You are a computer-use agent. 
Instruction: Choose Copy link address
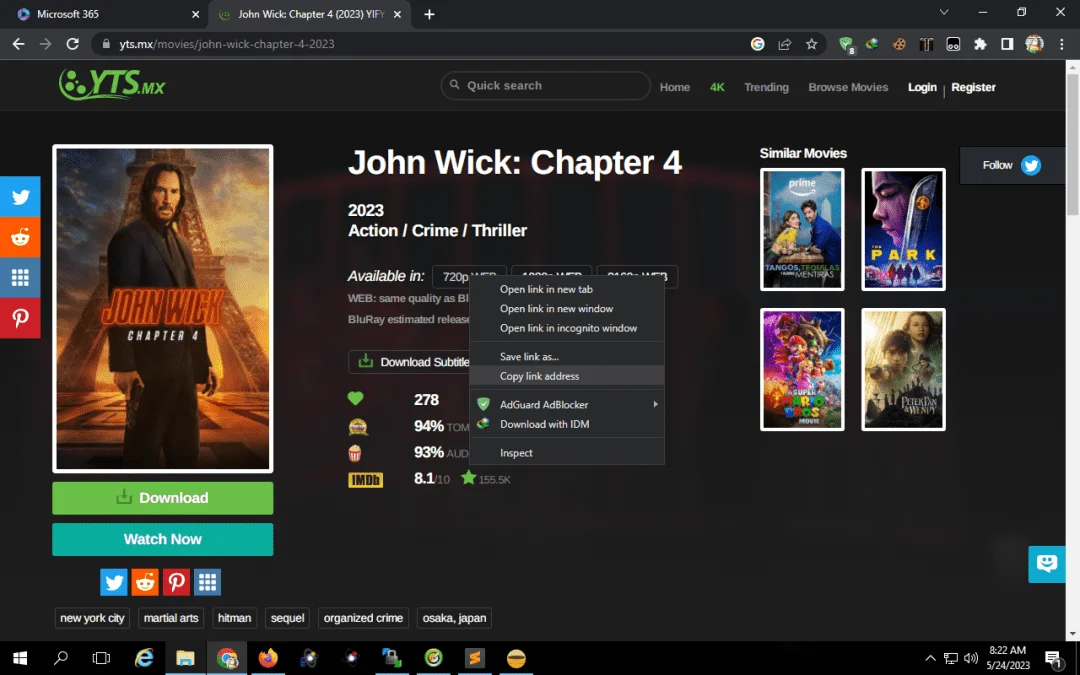pos(567,376)
